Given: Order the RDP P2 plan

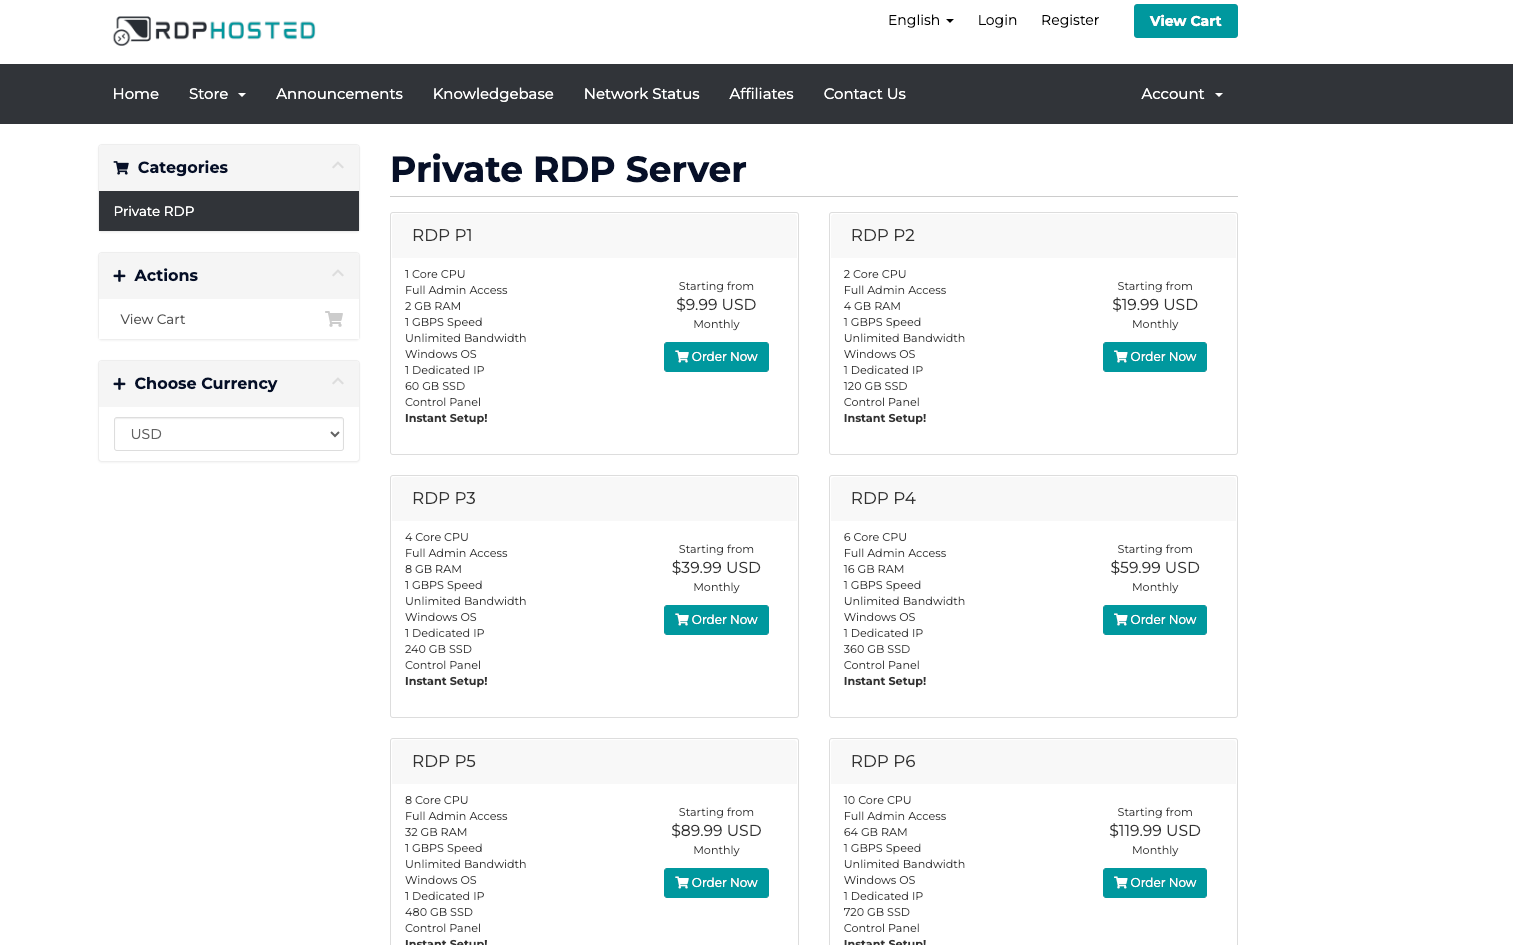Looking at the screenshot, I should tap(1154, 357).
